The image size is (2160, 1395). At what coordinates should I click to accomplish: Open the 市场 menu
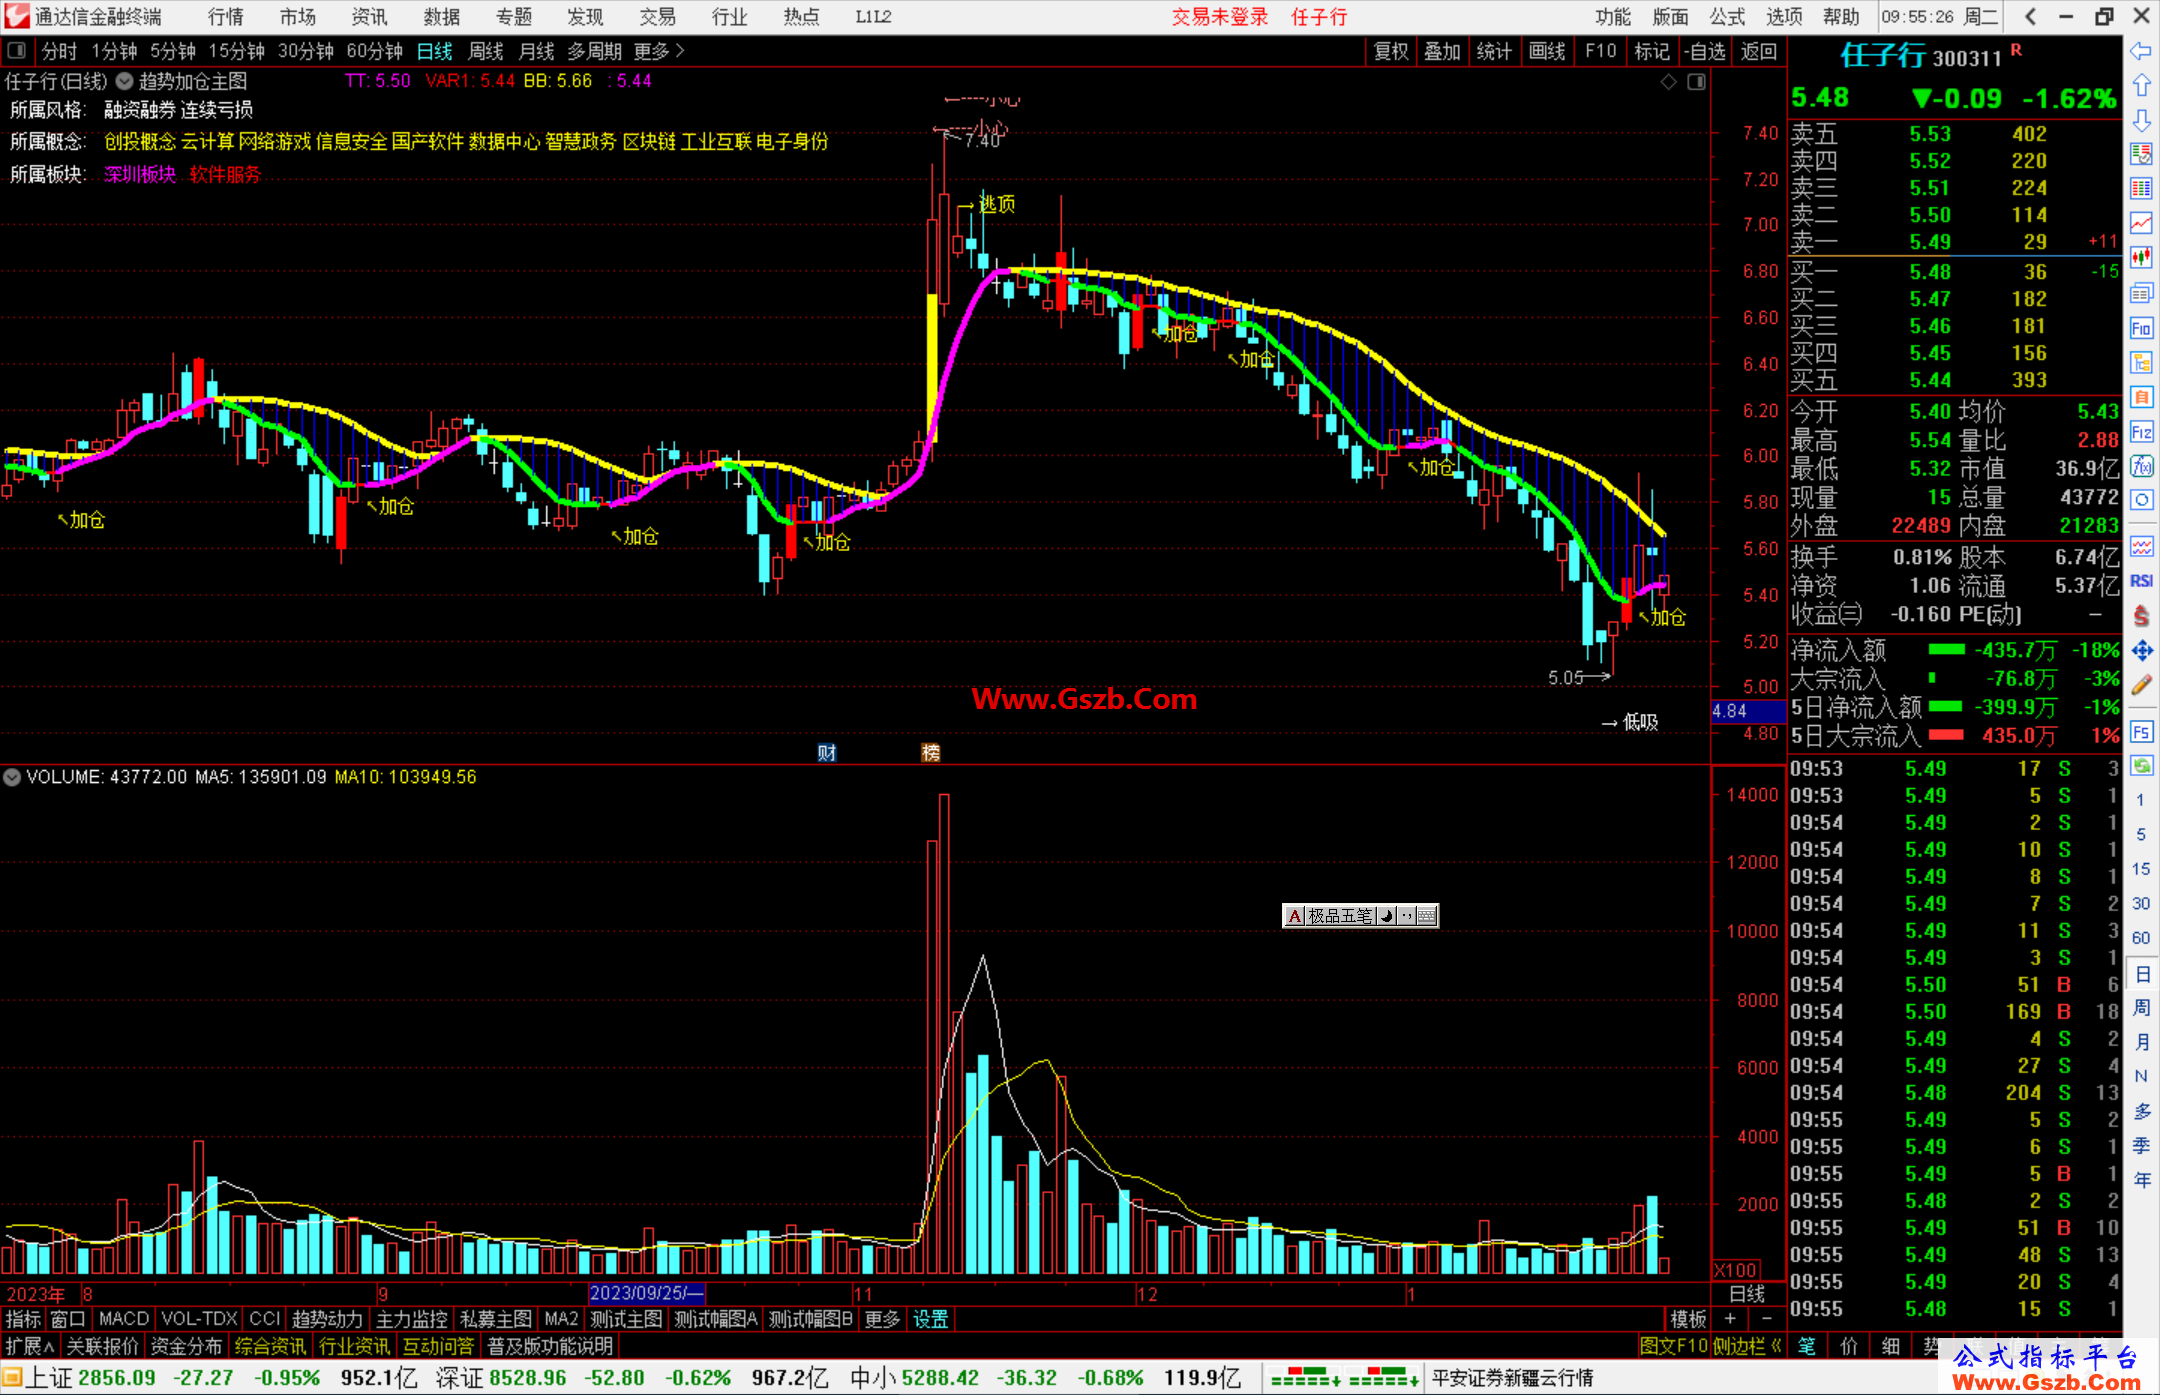click(298, 16)
